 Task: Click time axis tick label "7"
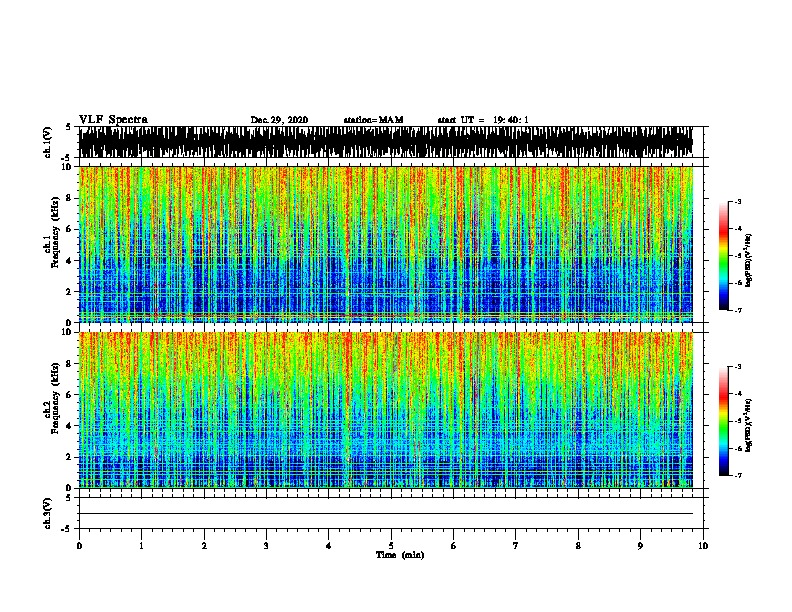(x=516, y=546)
